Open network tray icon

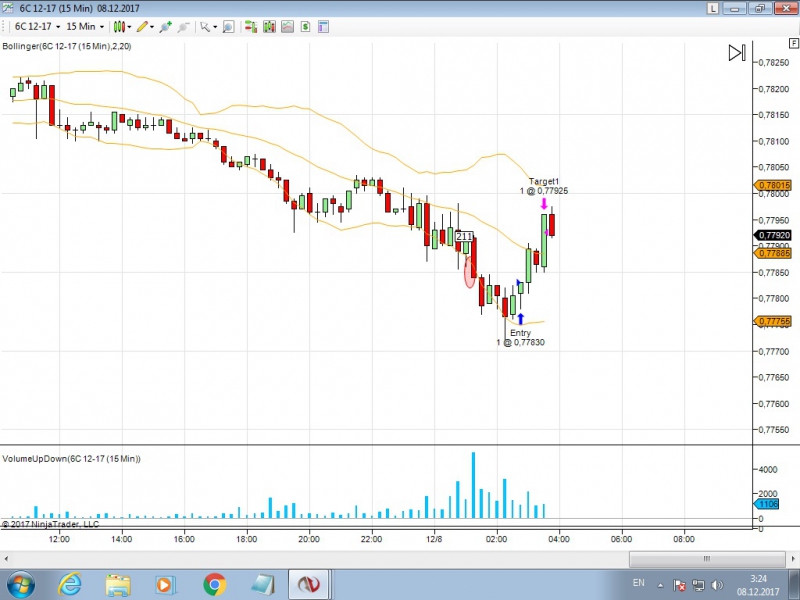point(698,585)
